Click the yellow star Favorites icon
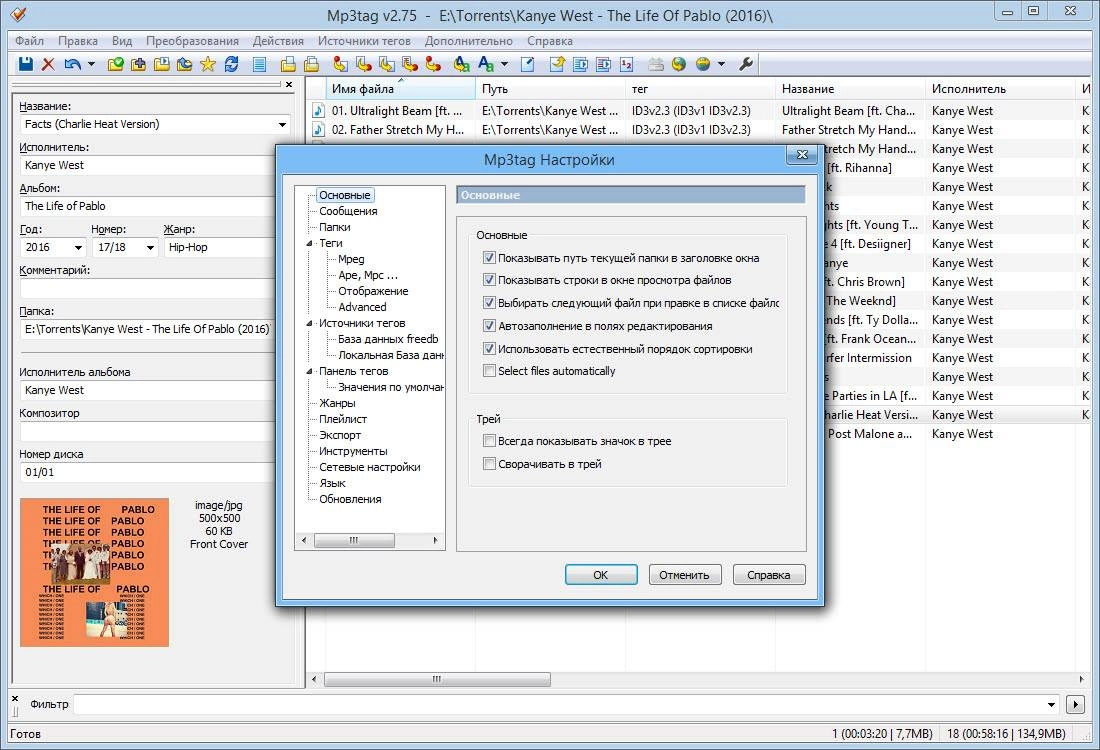This screenshot has height=750, width=1100. [x=208, y=65]
